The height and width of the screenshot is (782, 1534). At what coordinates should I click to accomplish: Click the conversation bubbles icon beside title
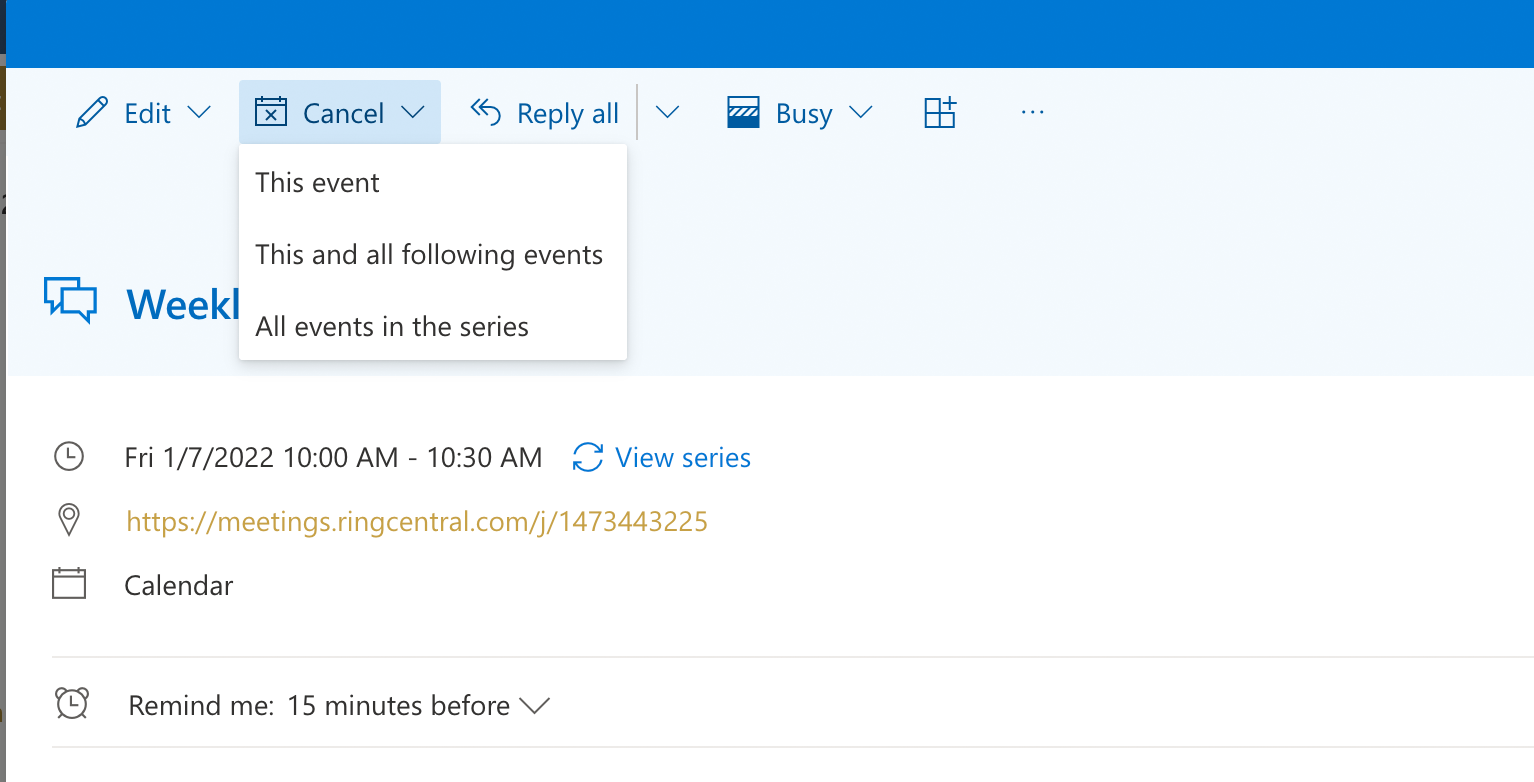(x=70, y=300)
